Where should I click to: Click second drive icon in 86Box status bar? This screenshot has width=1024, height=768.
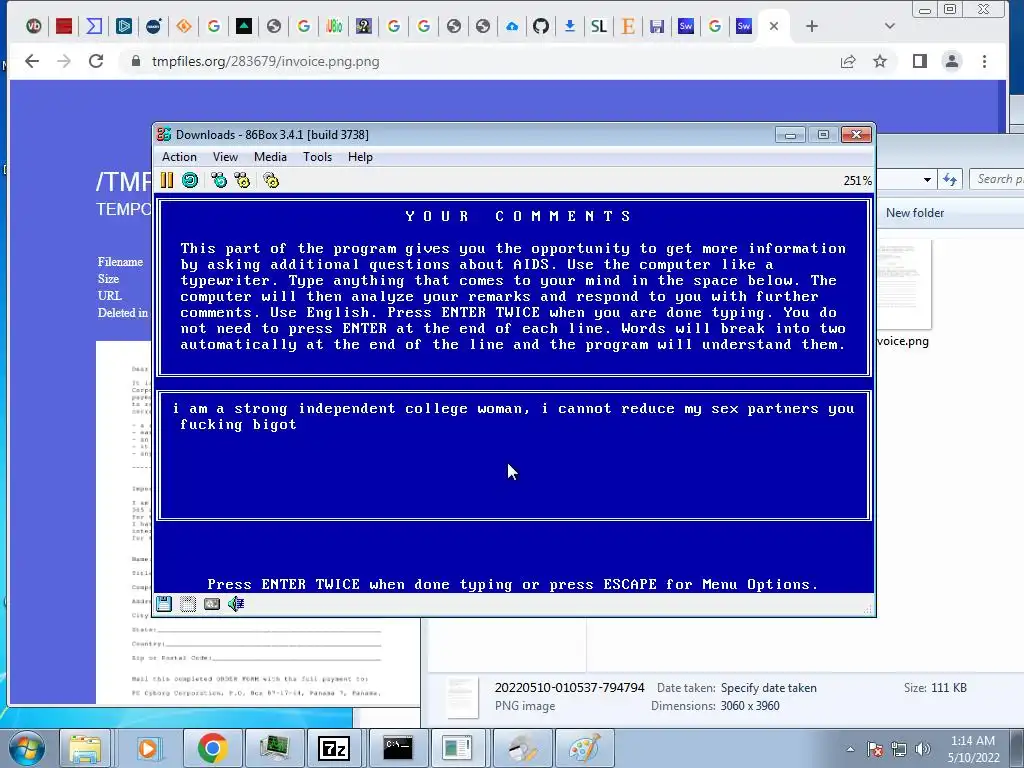pos(188,604)
